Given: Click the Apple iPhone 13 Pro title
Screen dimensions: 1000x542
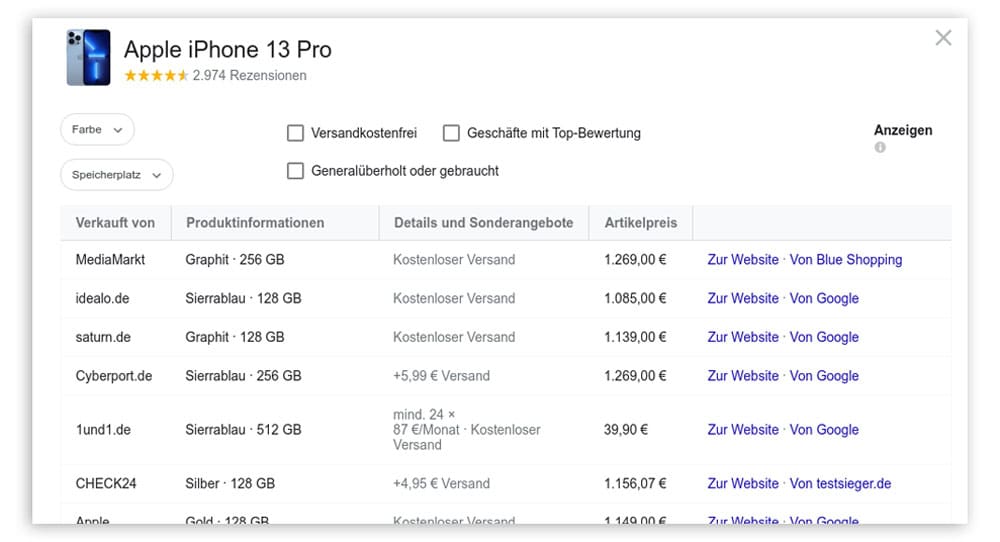Looking at the screenshot, I should click(228, 49).
